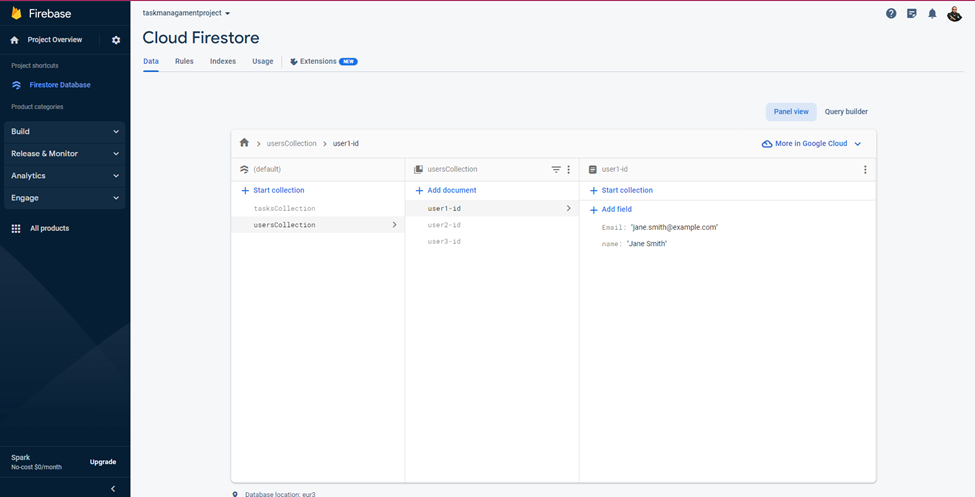
Task: Open usersCollection three-dot menu
Action: click(568, 169)
